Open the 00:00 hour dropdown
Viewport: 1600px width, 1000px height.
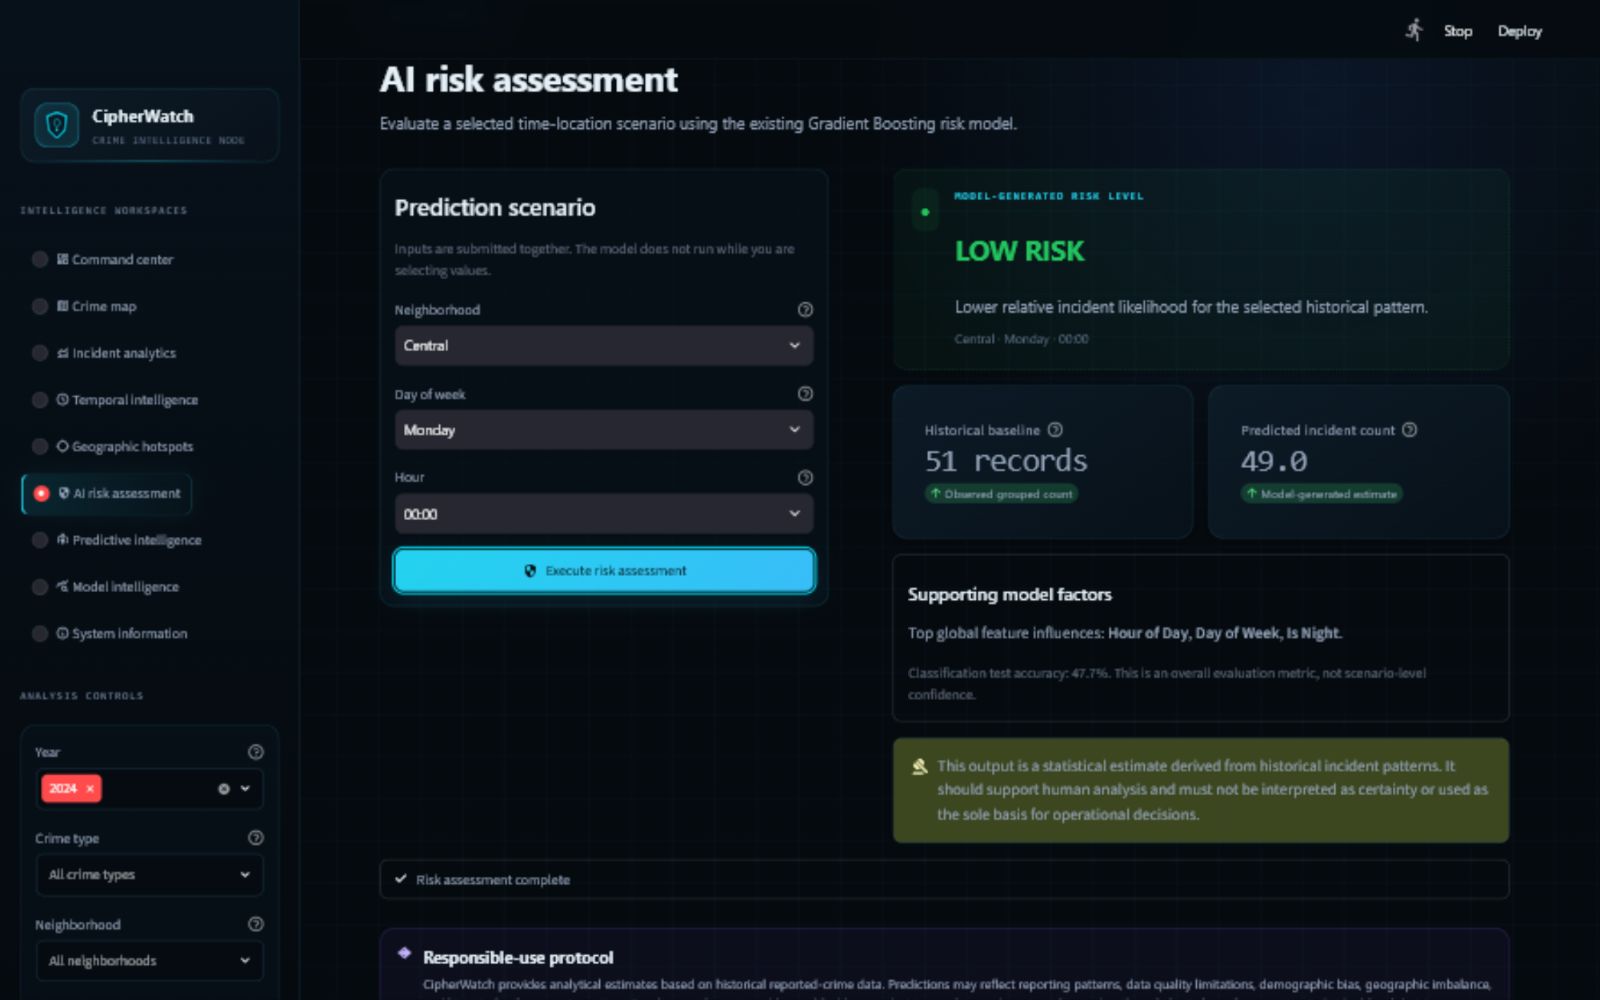point(604,514)
